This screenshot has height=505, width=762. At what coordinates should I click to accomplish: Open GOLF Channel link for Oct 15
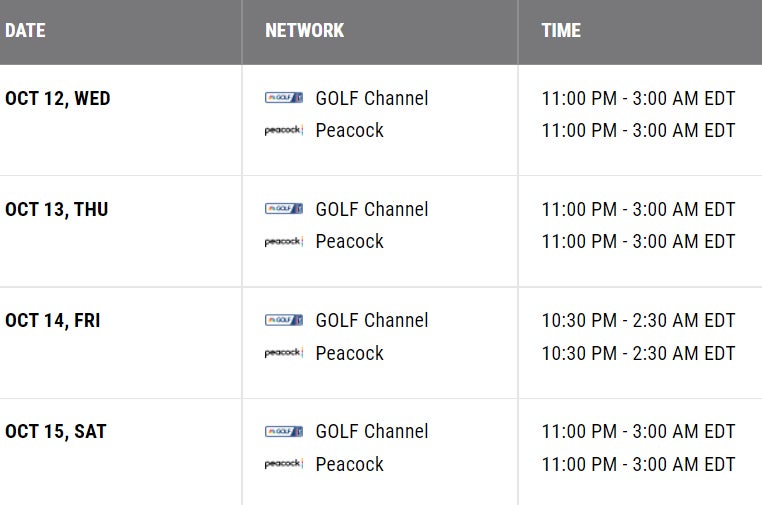[372, 431]
